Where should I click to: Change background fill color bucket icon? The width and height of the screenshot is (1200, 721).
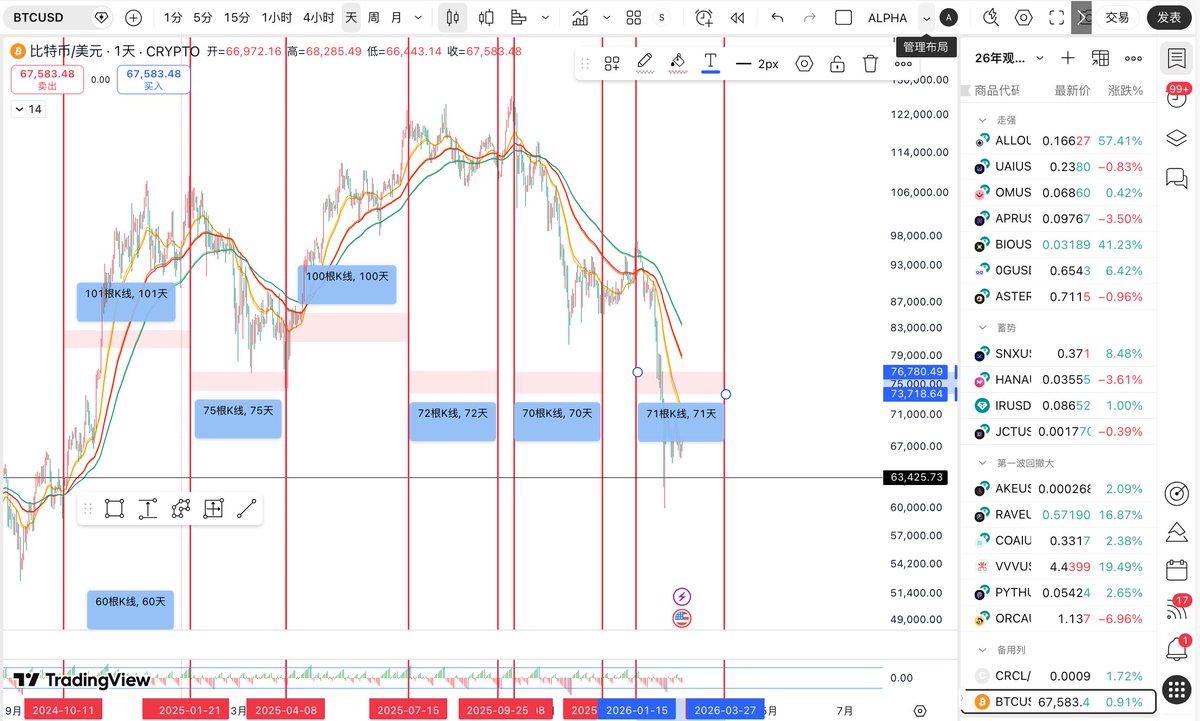point(677,63)
